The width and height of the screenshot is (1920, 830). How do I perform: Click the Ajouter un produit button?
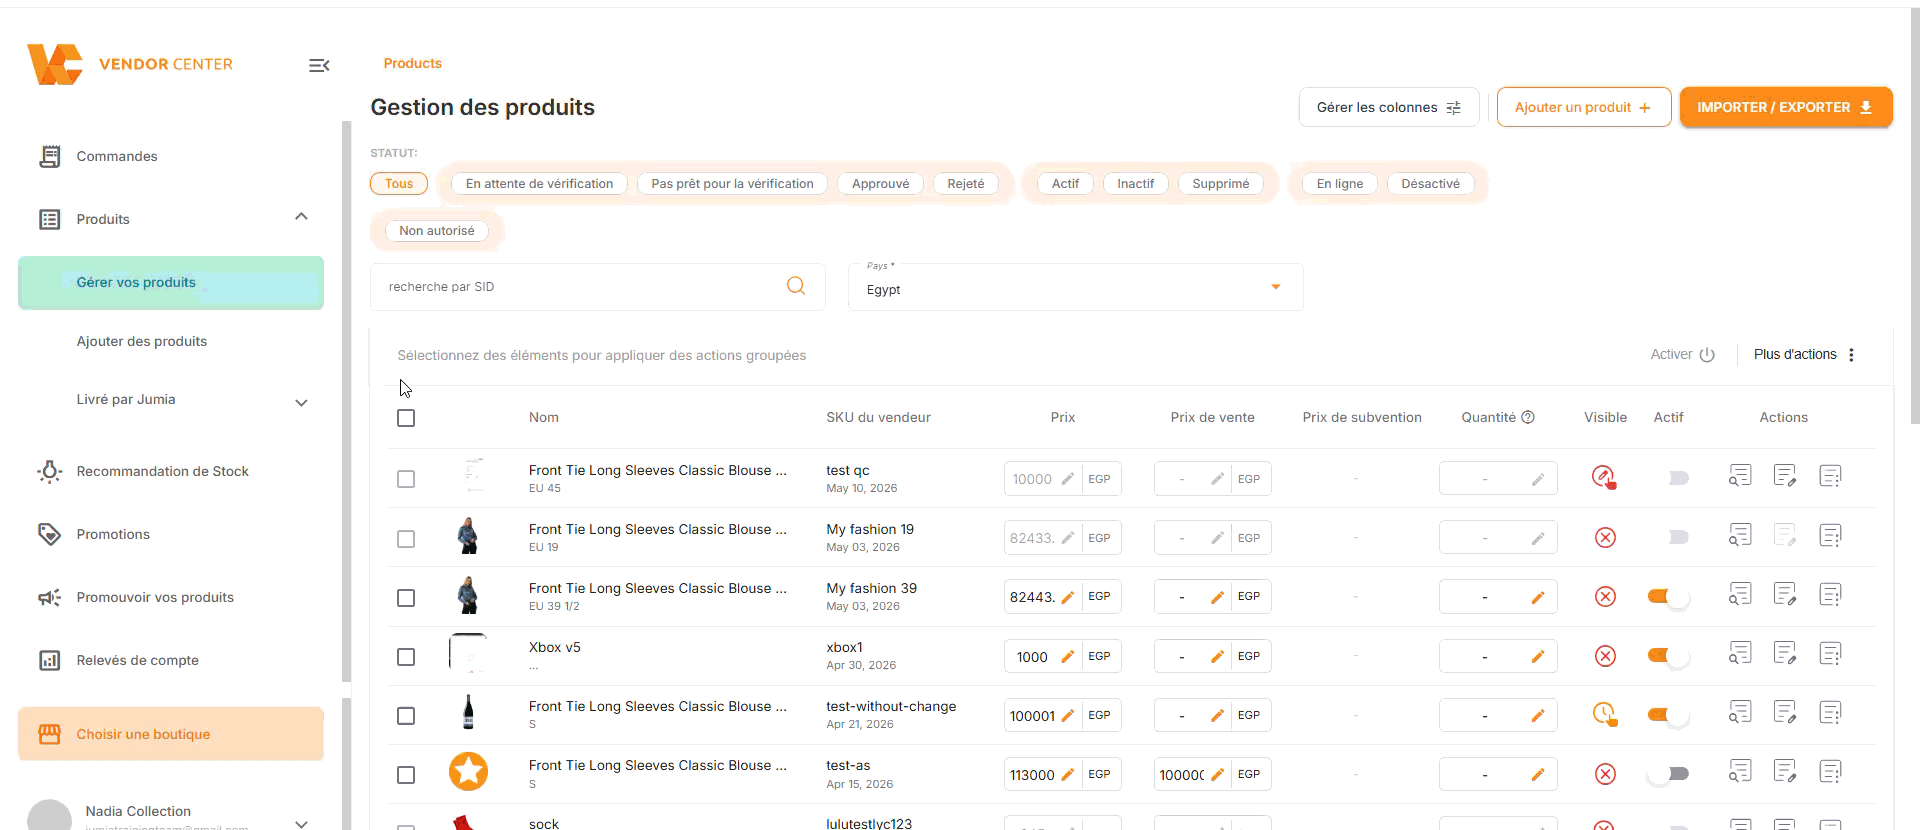(1583, 107)
